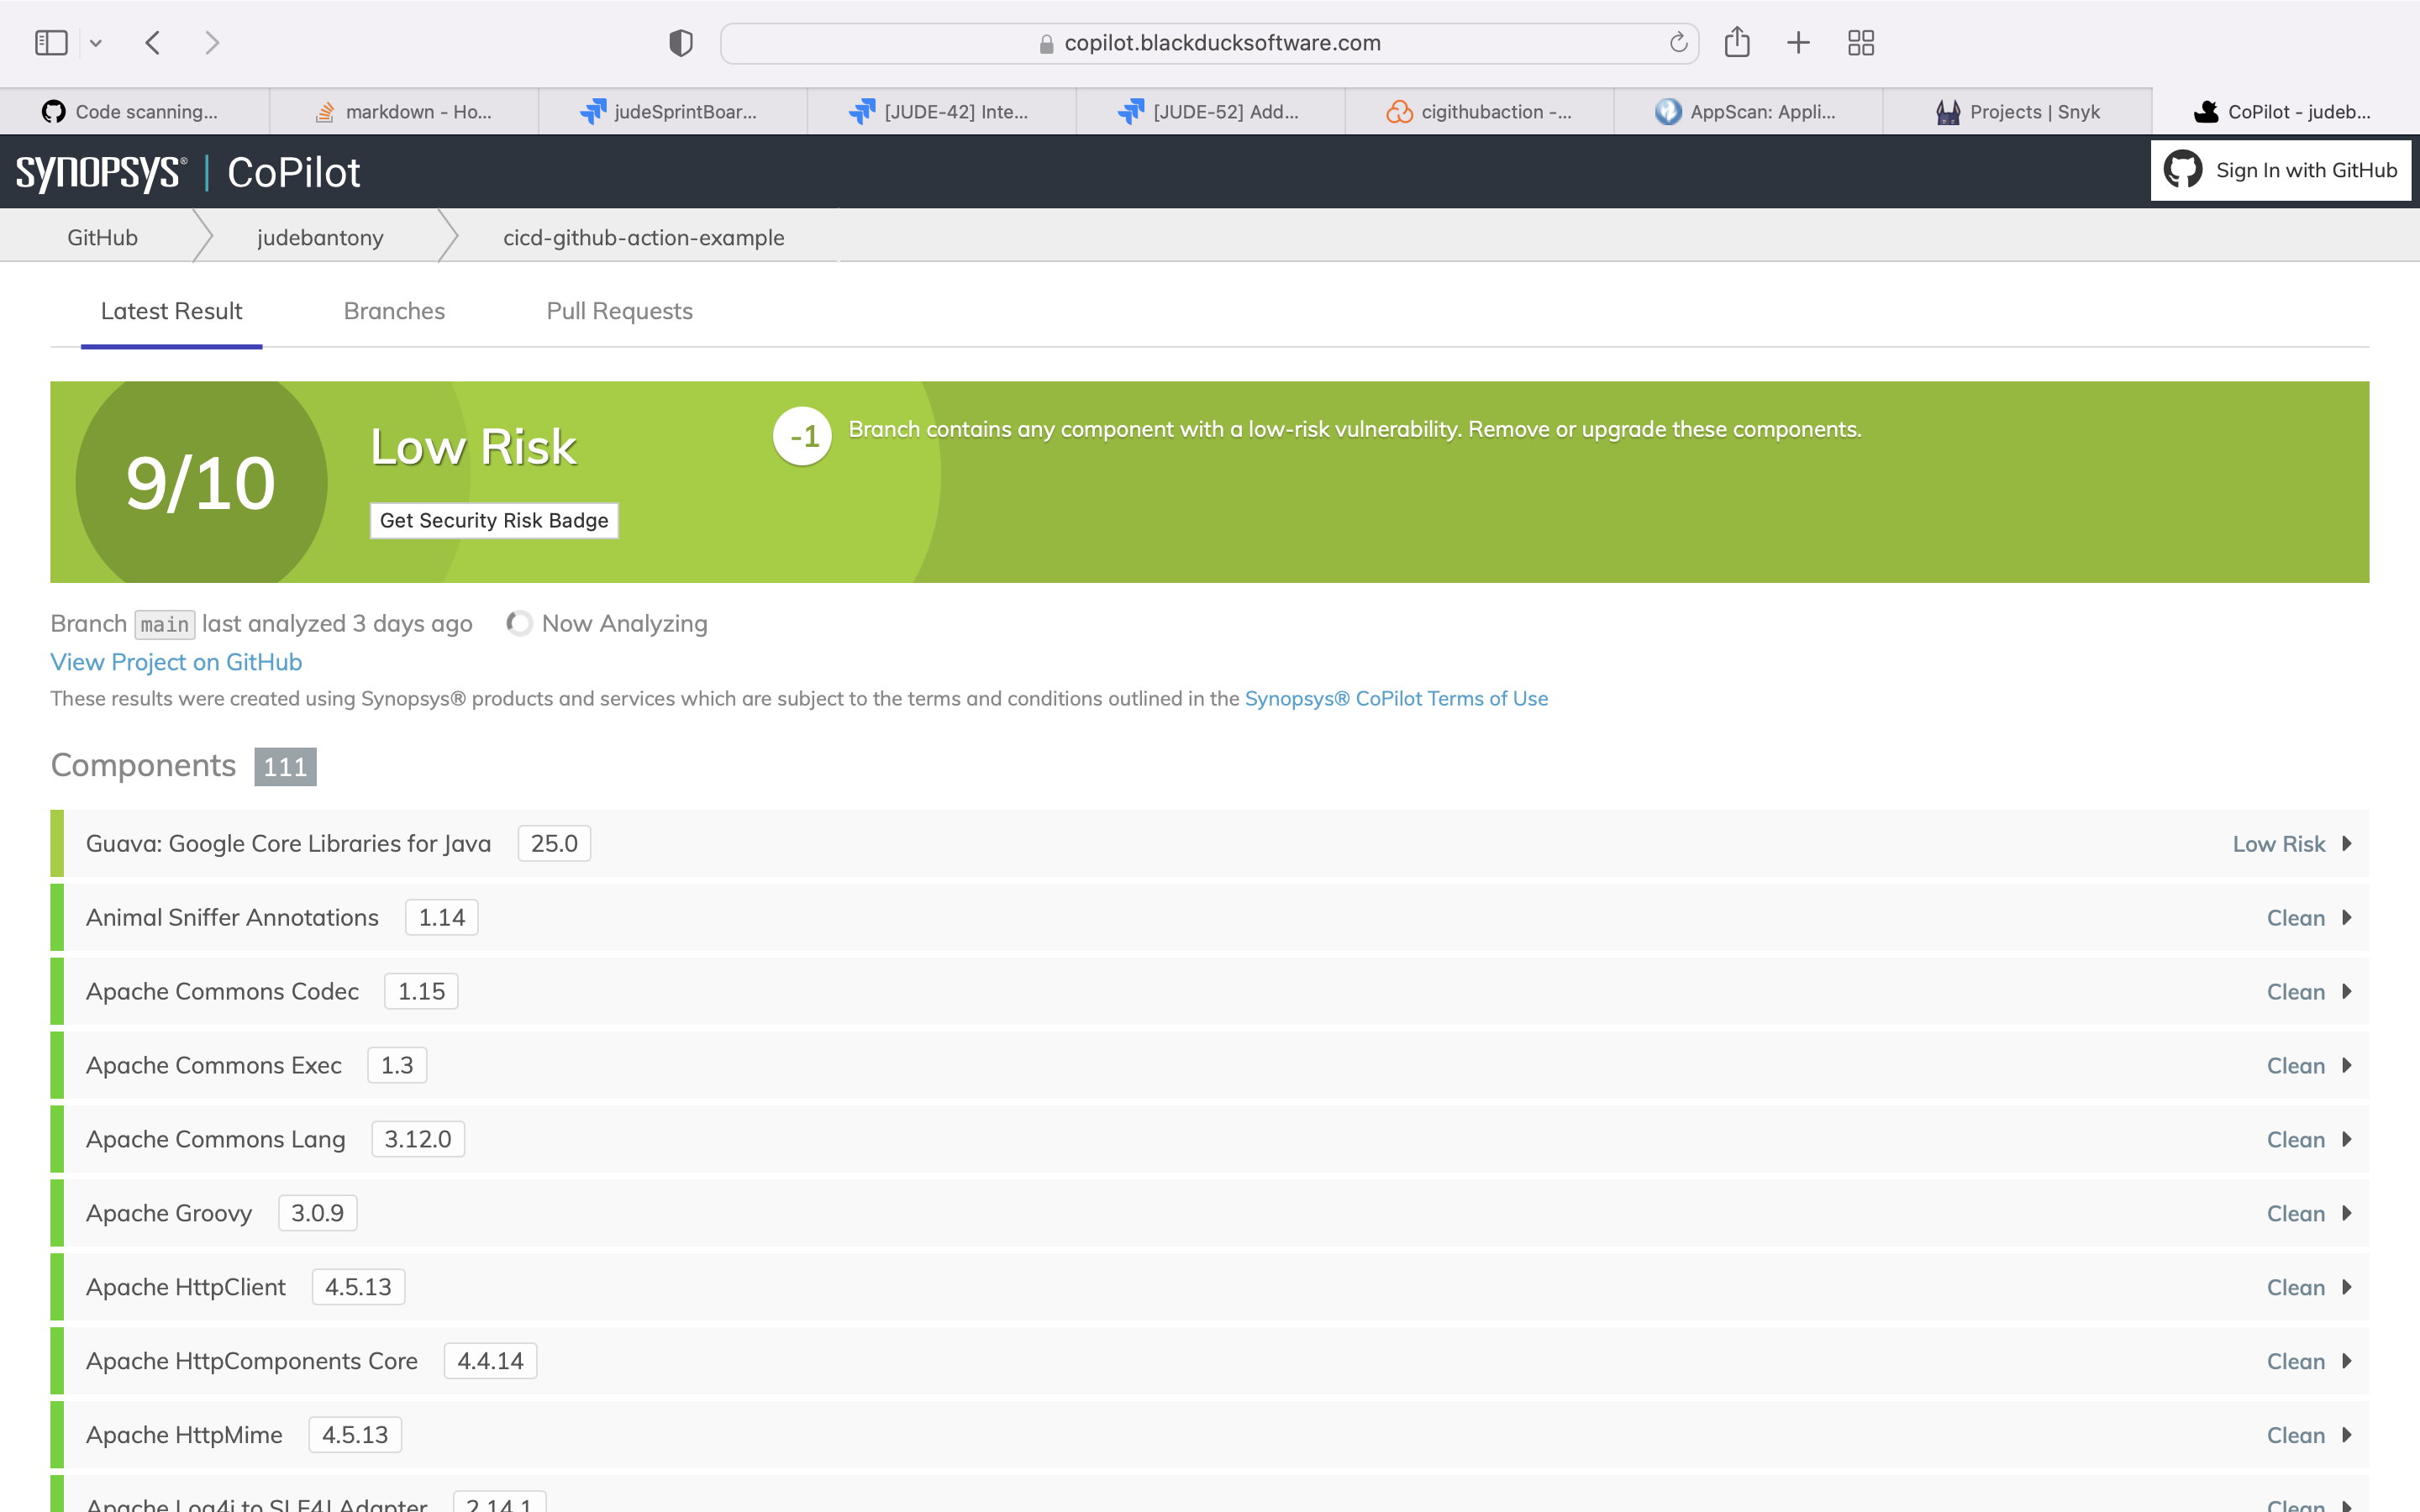Switch to the Branches tab
This screenshot has height=1512, width=2420.
[x=394, y=311]
